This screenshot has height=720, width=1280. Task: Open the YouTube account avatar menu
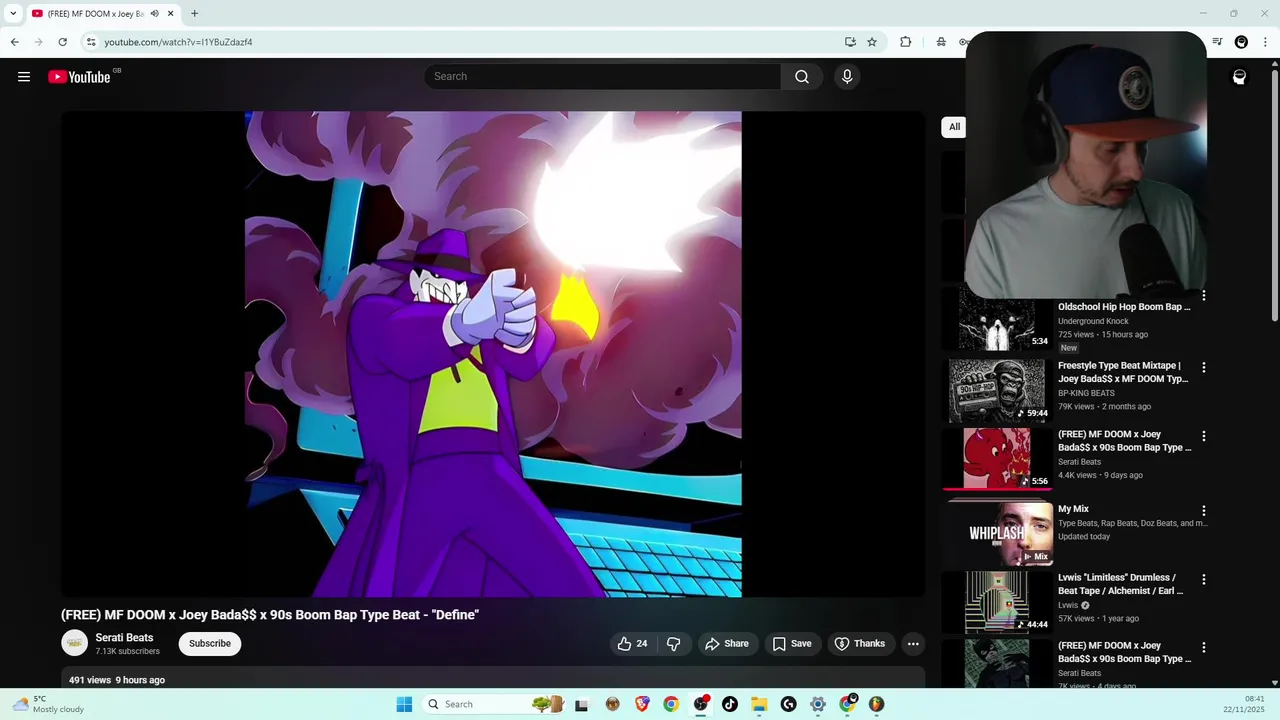1239,77
